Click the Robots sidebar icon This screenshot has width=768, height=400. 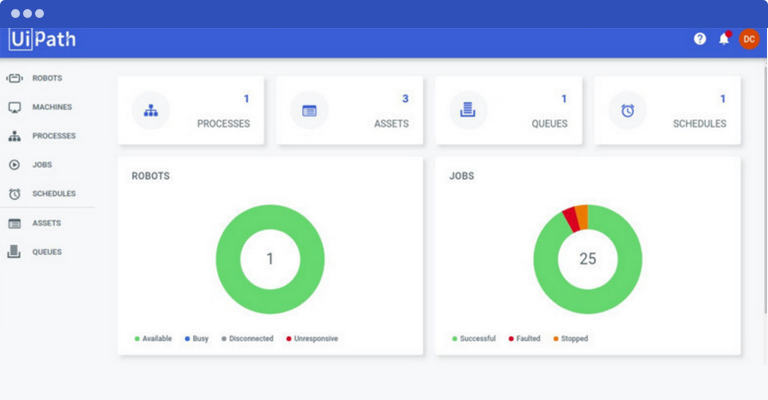15,78
